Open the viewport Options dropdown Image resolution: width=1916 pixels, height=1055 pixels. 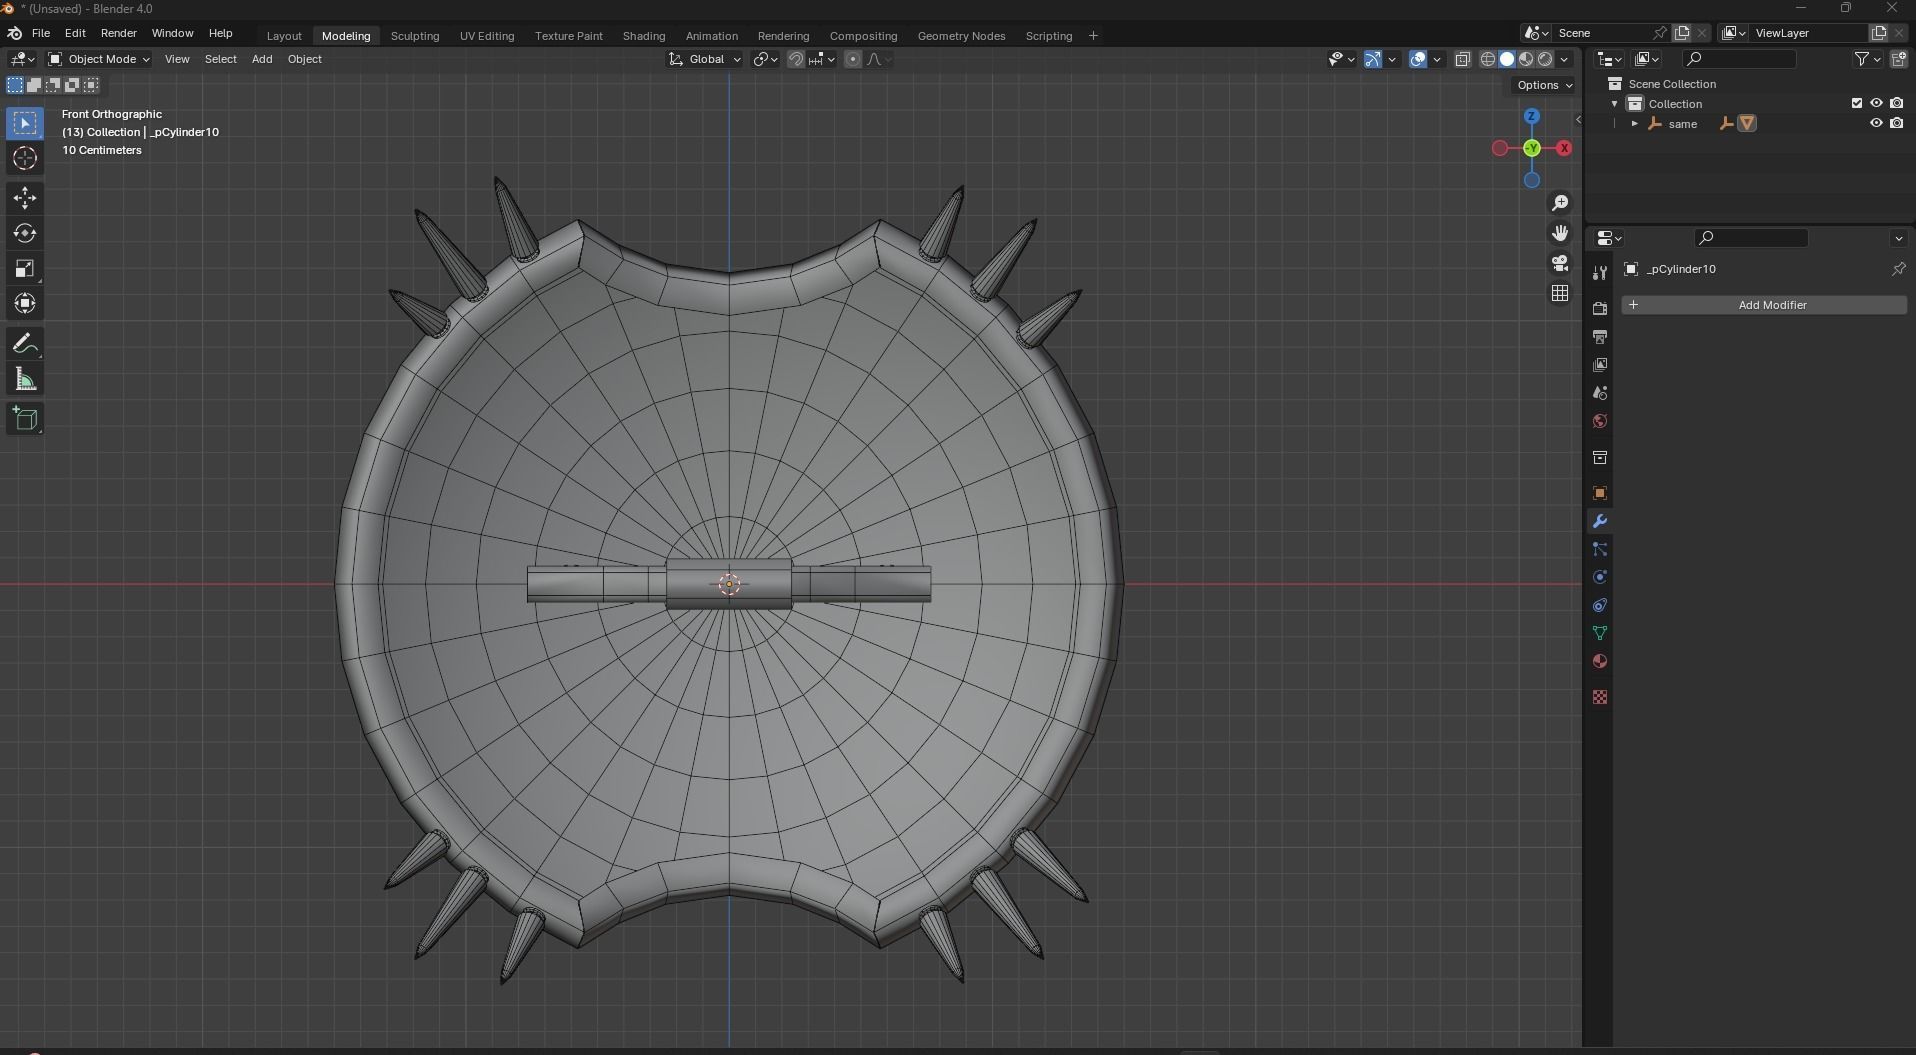pos(1544,85)
